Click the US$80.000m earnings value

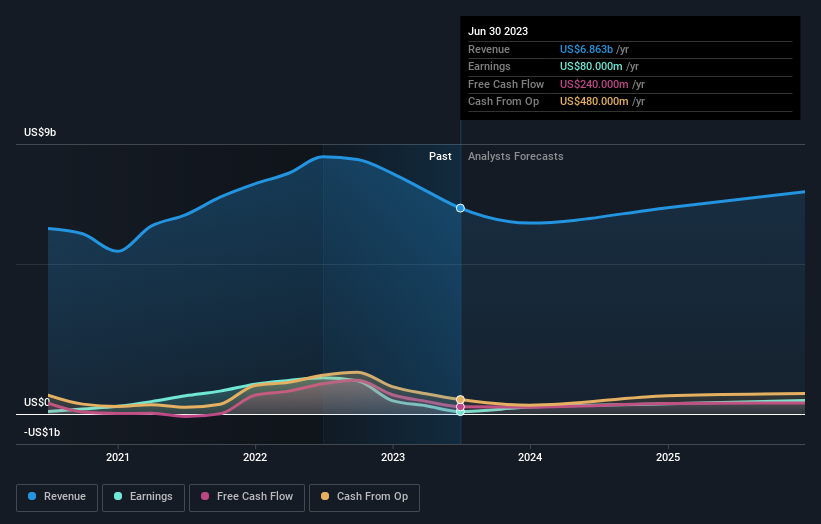coord(591,66)
